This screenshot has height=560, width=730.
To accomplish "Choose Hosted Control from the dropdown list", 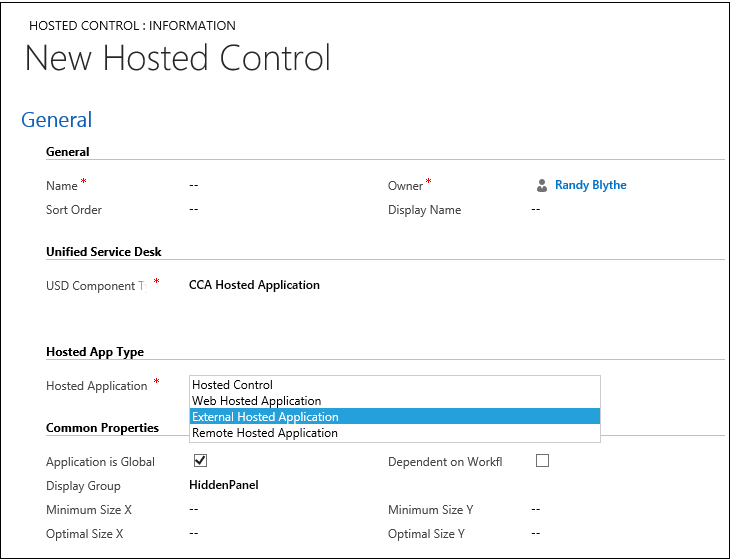I will 395,385.
